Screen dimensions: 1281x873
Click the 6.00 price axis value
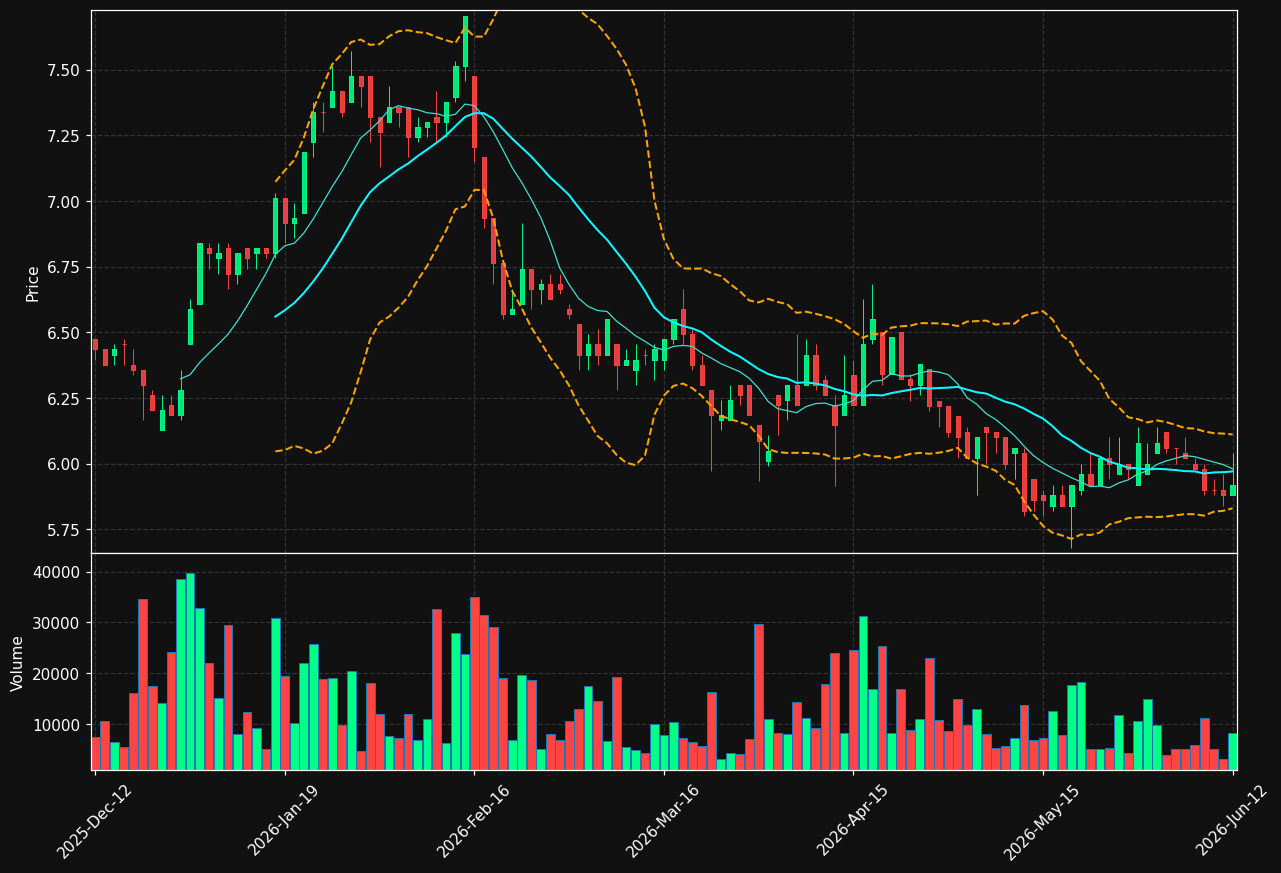click(x=64, y=464)
